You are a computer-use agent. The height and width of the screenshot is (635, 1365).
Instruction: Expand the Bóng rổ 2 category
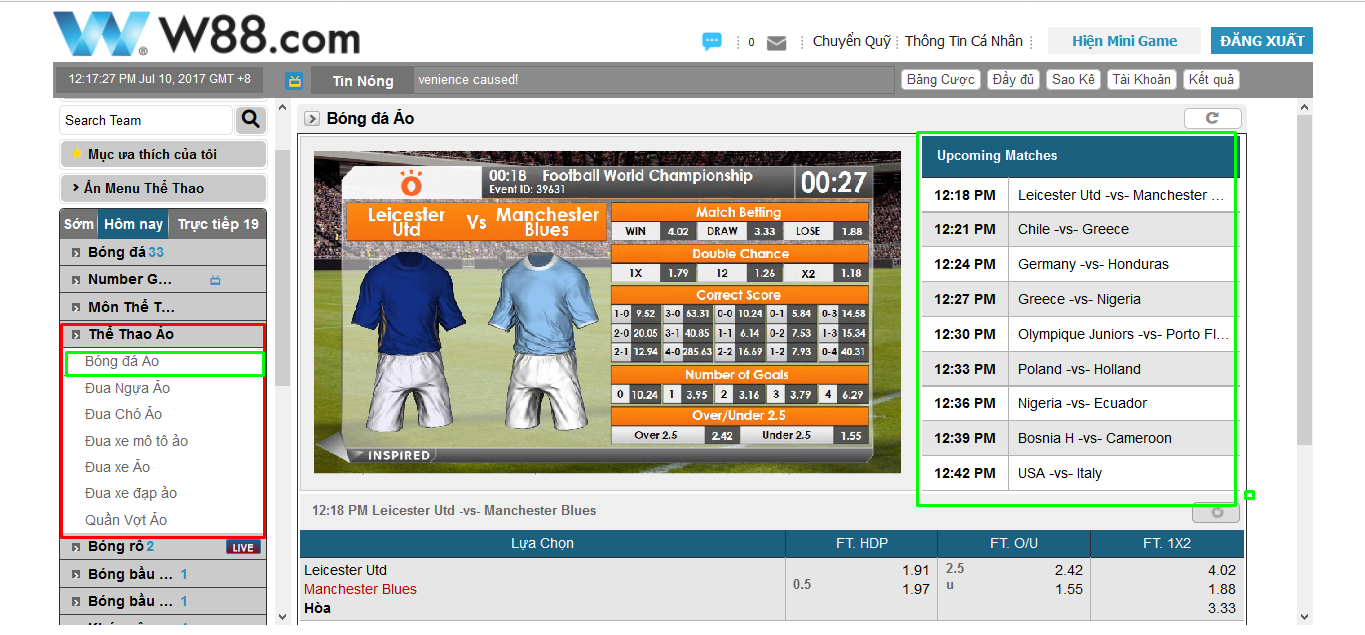(163, 547)
